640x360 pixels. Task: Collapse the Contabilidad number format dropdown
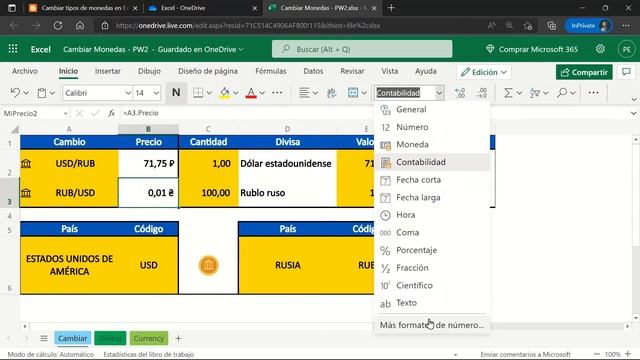coord(439,93)
